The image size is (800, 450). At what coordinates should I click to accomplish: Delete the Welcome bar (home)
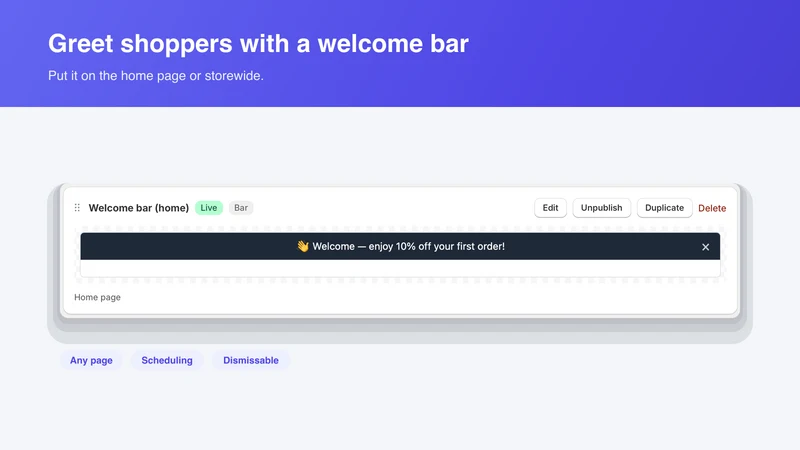(712, 208)
